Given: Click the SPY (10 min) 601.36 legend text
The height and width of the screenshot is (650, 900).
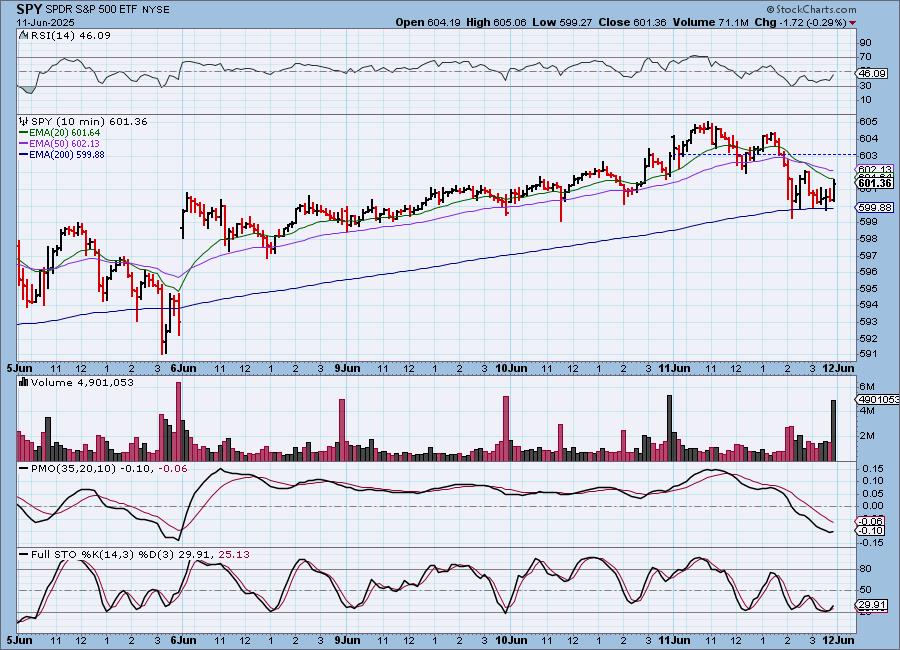Looking at the screenshot, I should (89, 121).
